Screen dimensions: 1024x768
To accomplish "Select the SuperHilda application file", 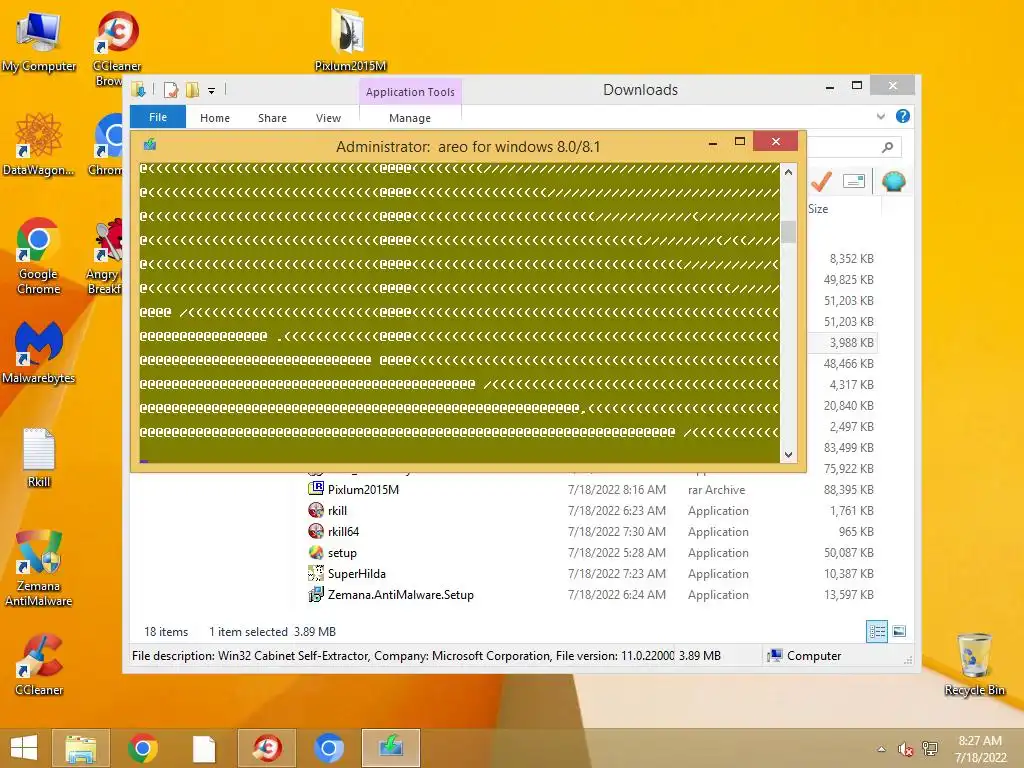I will tap(357, 573).
